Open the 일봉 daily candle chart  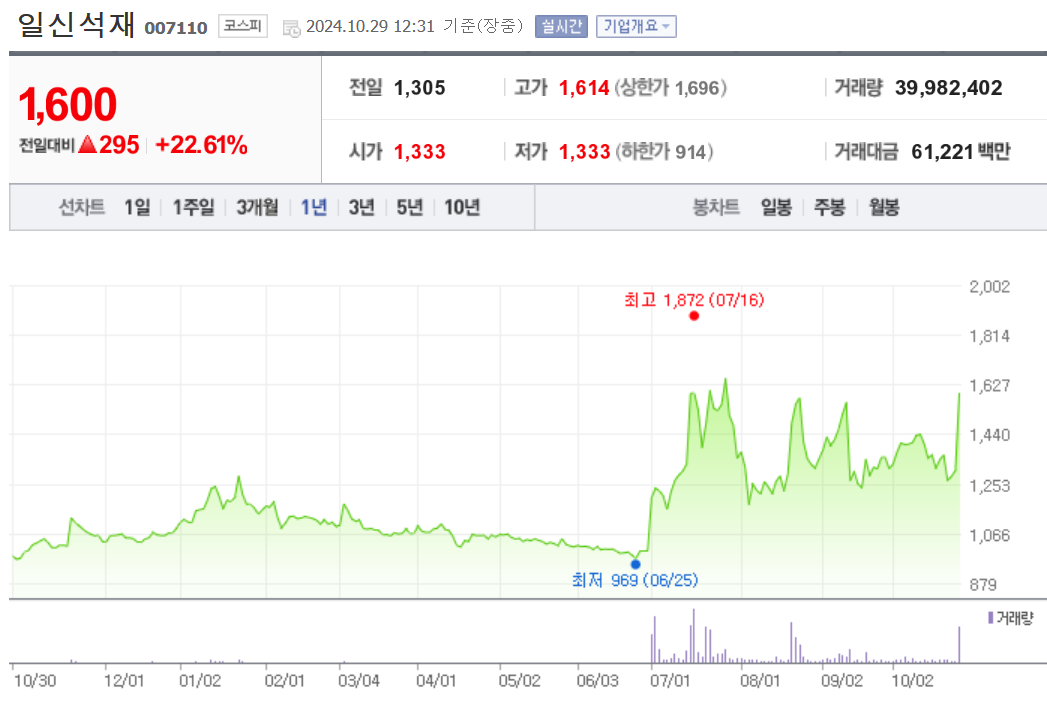pyautogui.click(x=776, y=208)
